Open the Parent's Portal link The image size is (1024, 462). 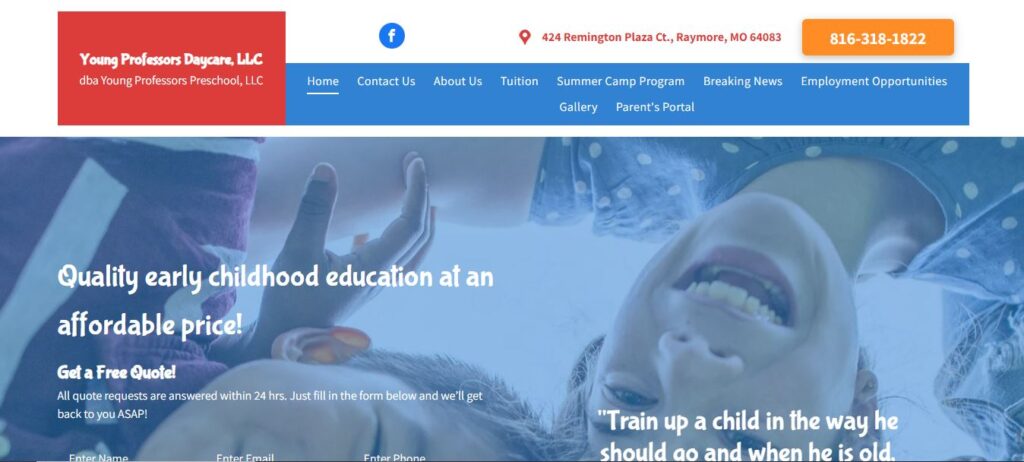tap(655, 107)
